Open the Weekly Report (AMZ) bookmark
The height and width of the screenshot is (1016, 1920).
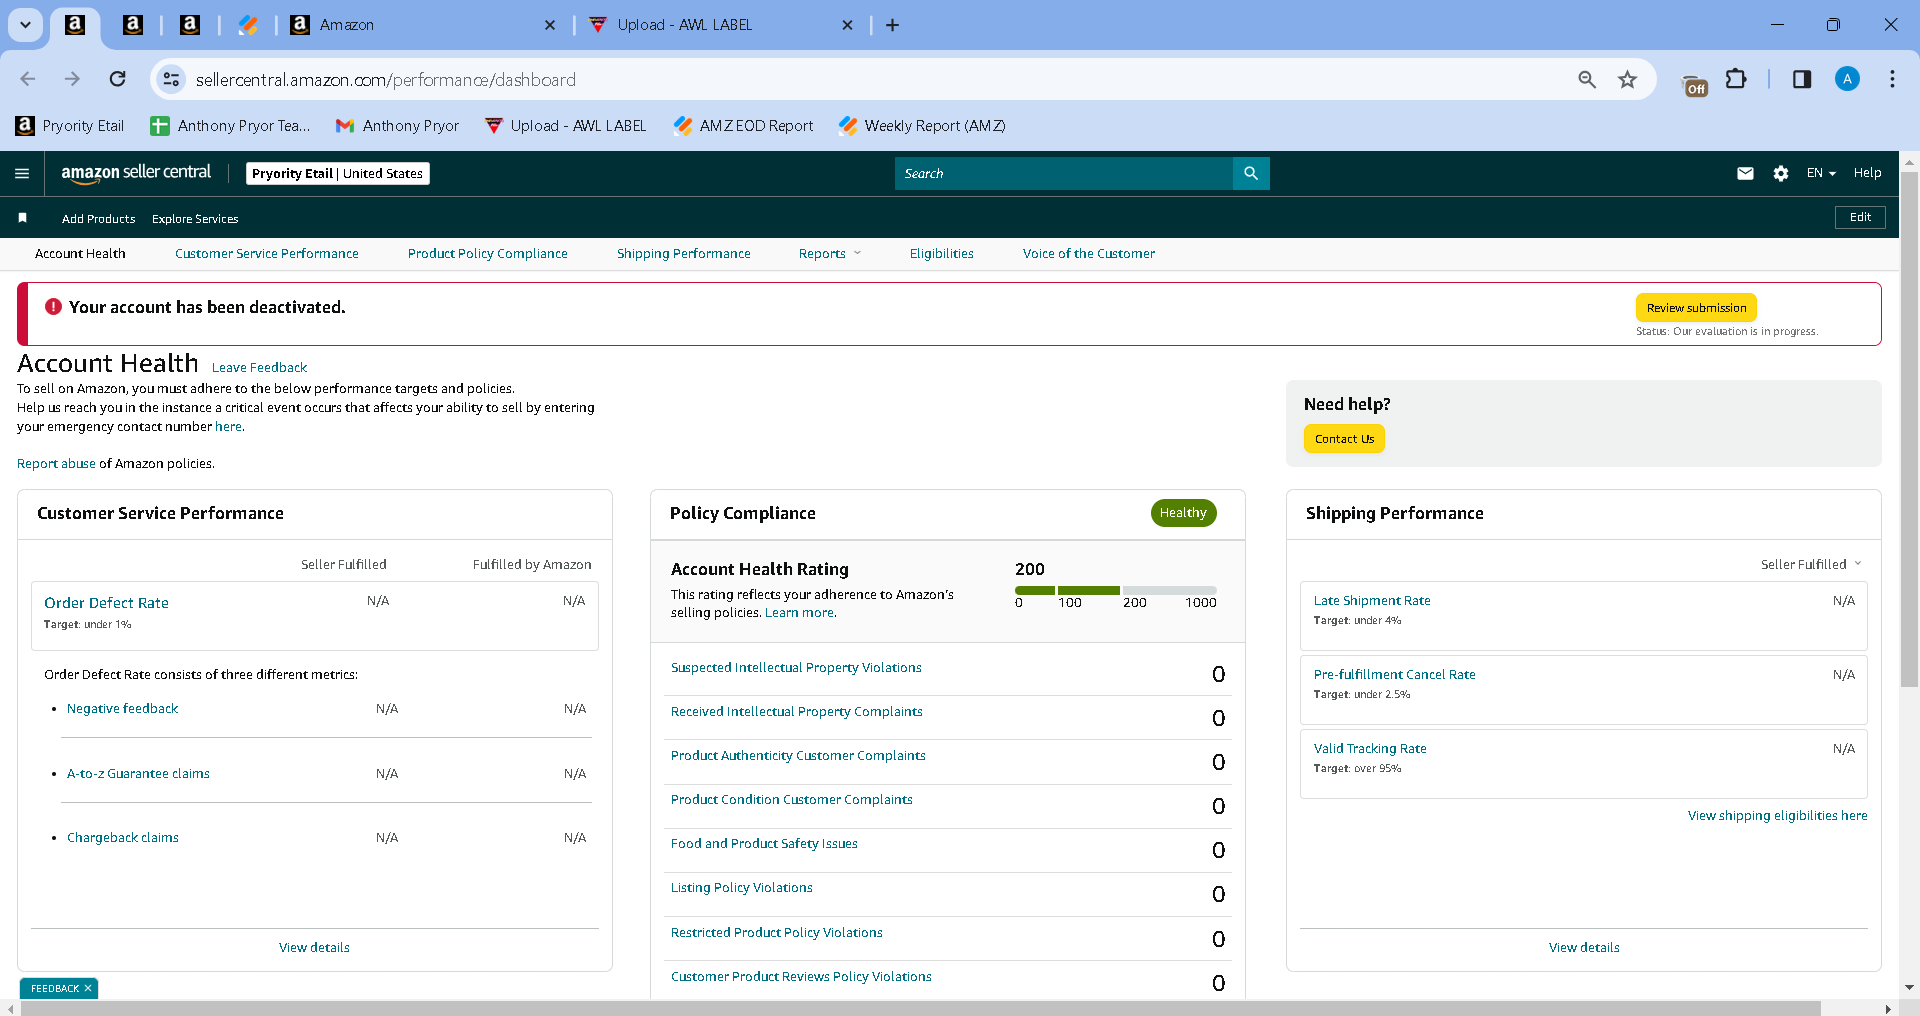pos(922,125)
